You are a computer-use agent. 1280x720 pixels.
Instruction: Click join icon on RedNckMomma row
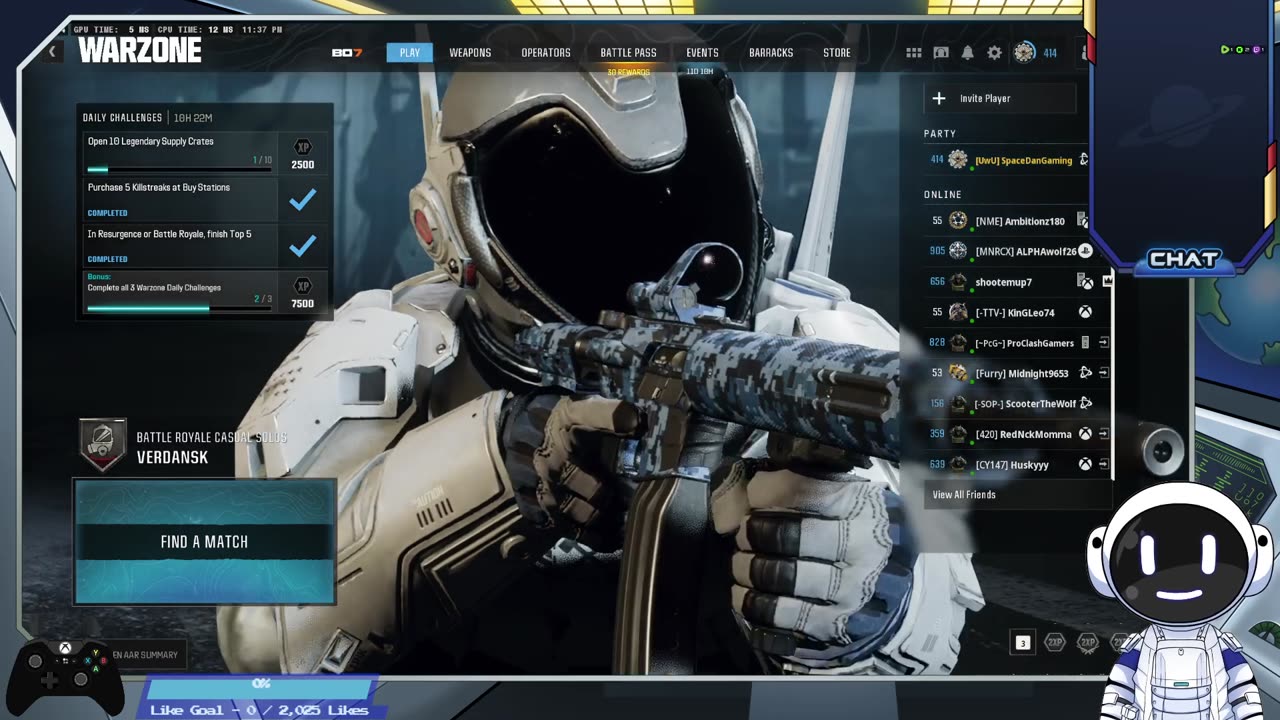(x=1104, y=434)
